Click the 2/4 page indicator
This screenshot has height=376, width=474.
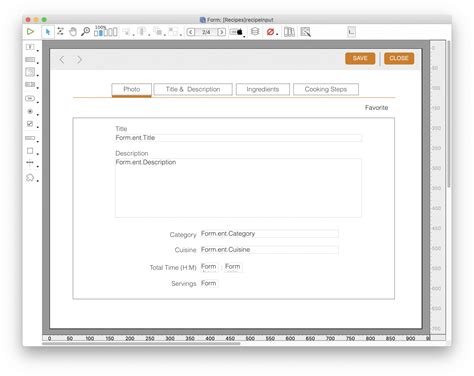206,32
